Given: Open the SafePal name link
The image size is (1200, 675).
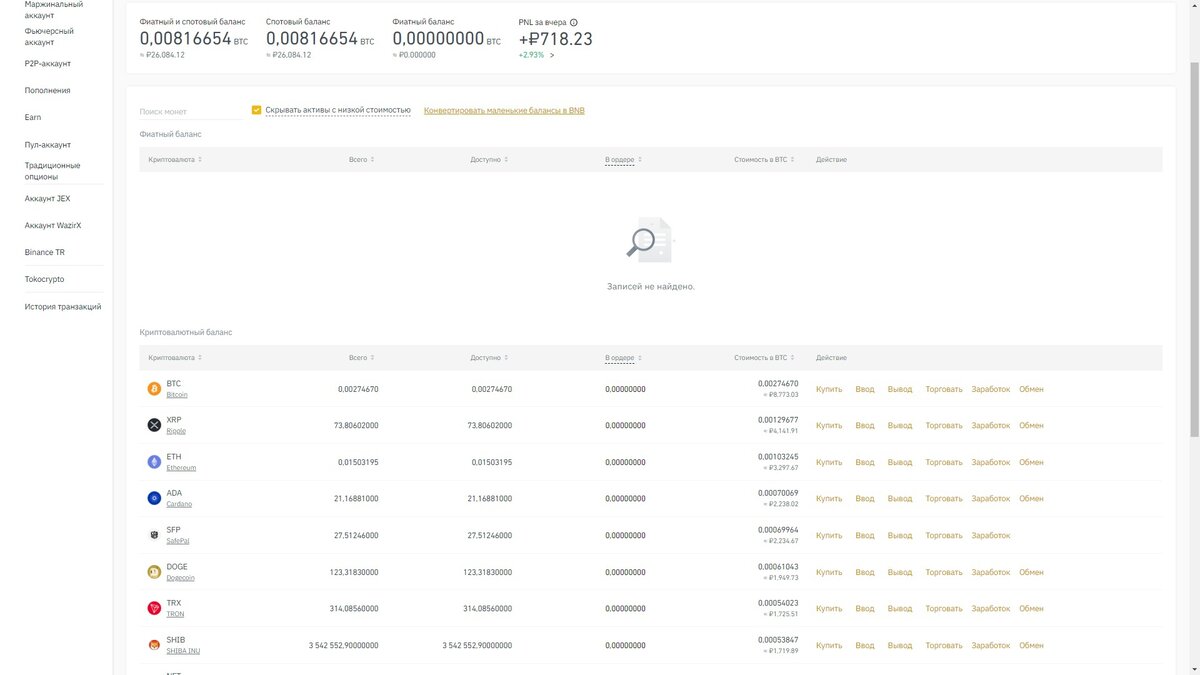Looking at the screenshot, I should point(177,541).
